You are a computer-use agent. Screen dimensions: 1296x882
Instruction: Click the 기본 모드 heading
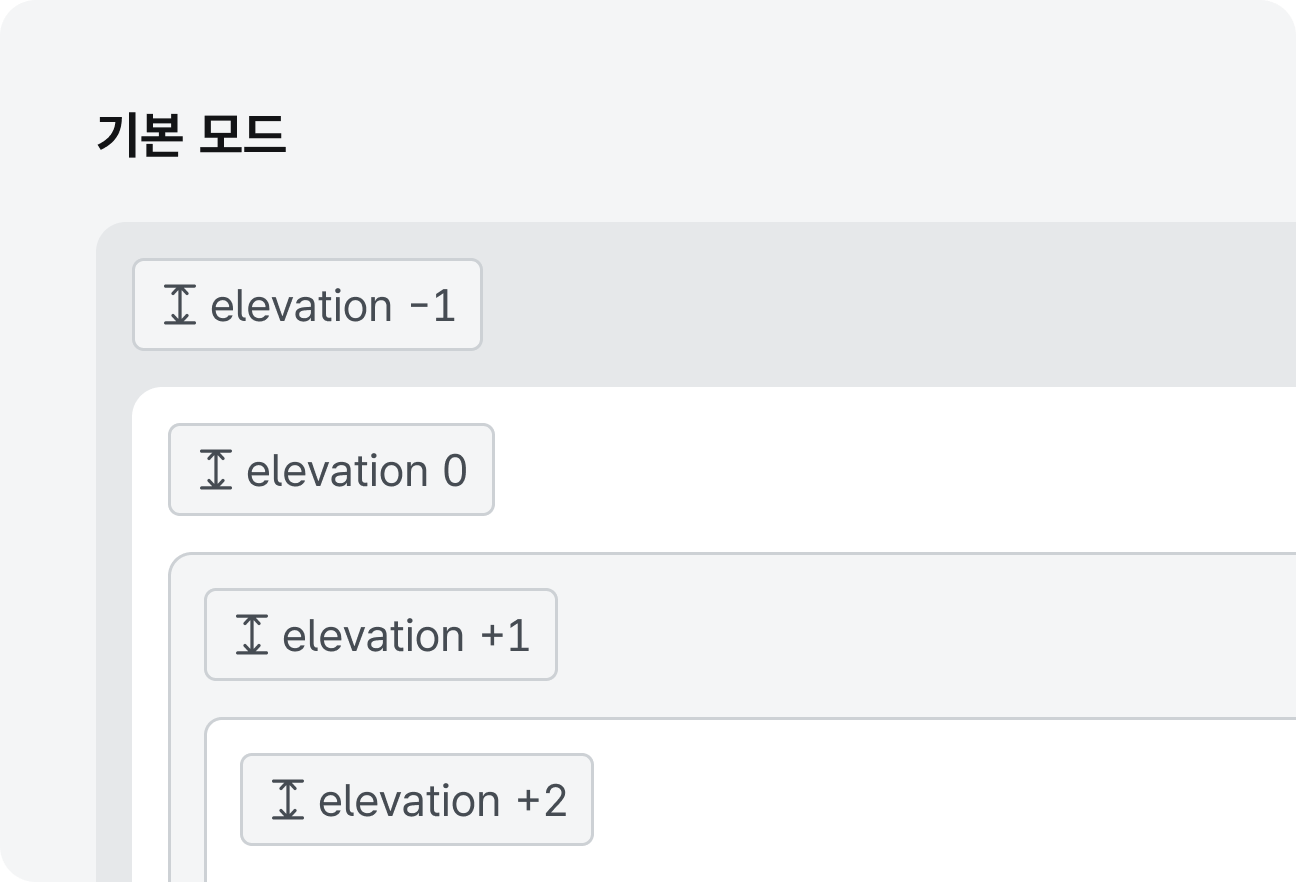(191, 134)
